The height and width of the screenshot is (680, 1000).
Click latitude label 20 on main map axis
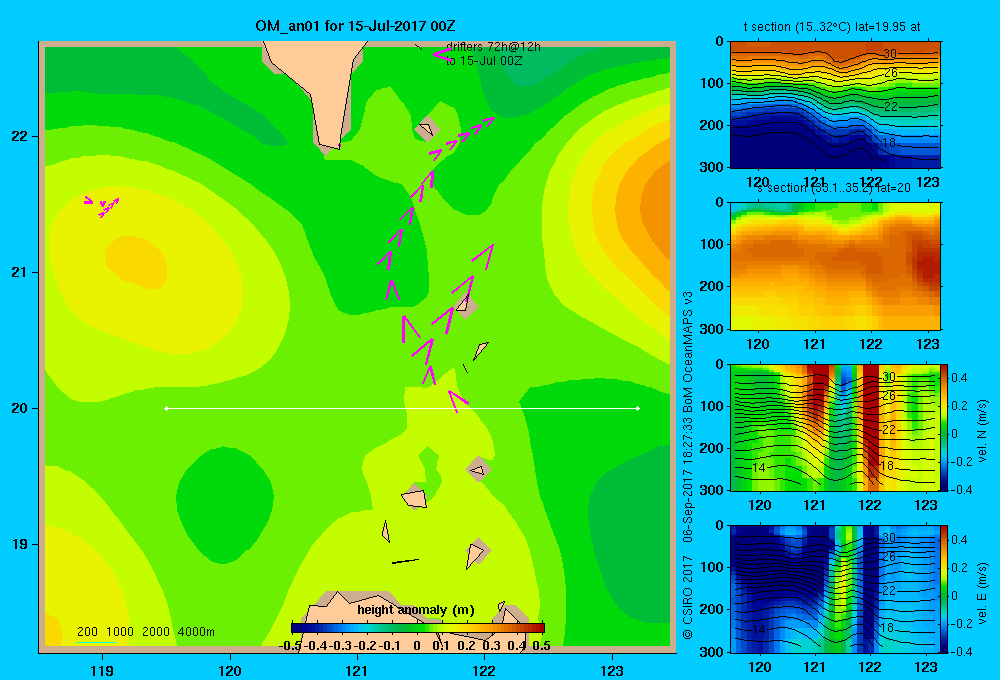coord(20,408)
